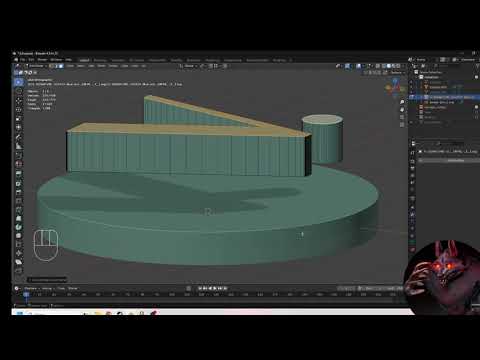480x360 pixels.
Task: Toggle snapping magnet in the header
Action: click(210, 66)
